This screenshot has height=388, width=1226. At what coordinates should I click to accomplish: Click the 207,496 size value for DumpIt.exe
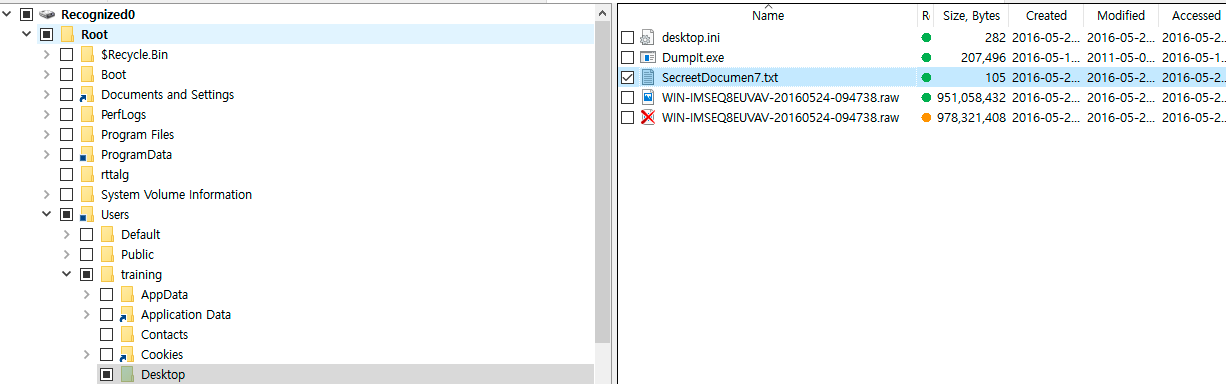pos(982,58)
